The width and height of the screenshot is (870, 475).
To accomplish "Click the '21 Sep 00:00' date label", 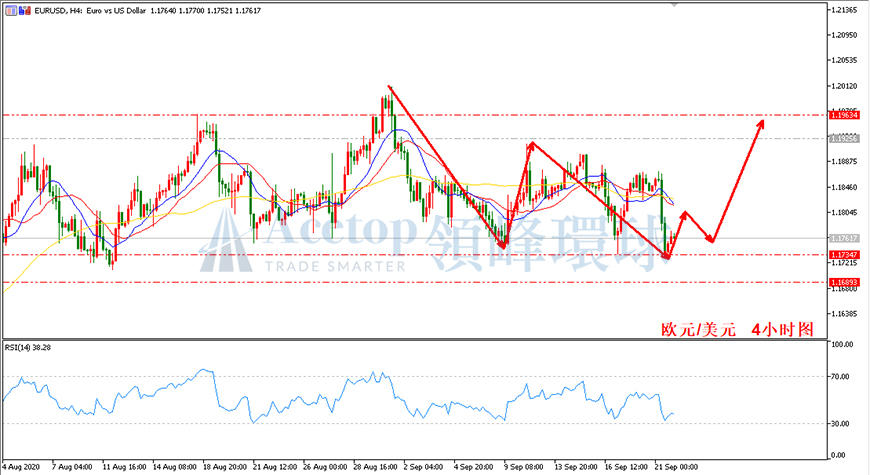I will coord(676,467).
